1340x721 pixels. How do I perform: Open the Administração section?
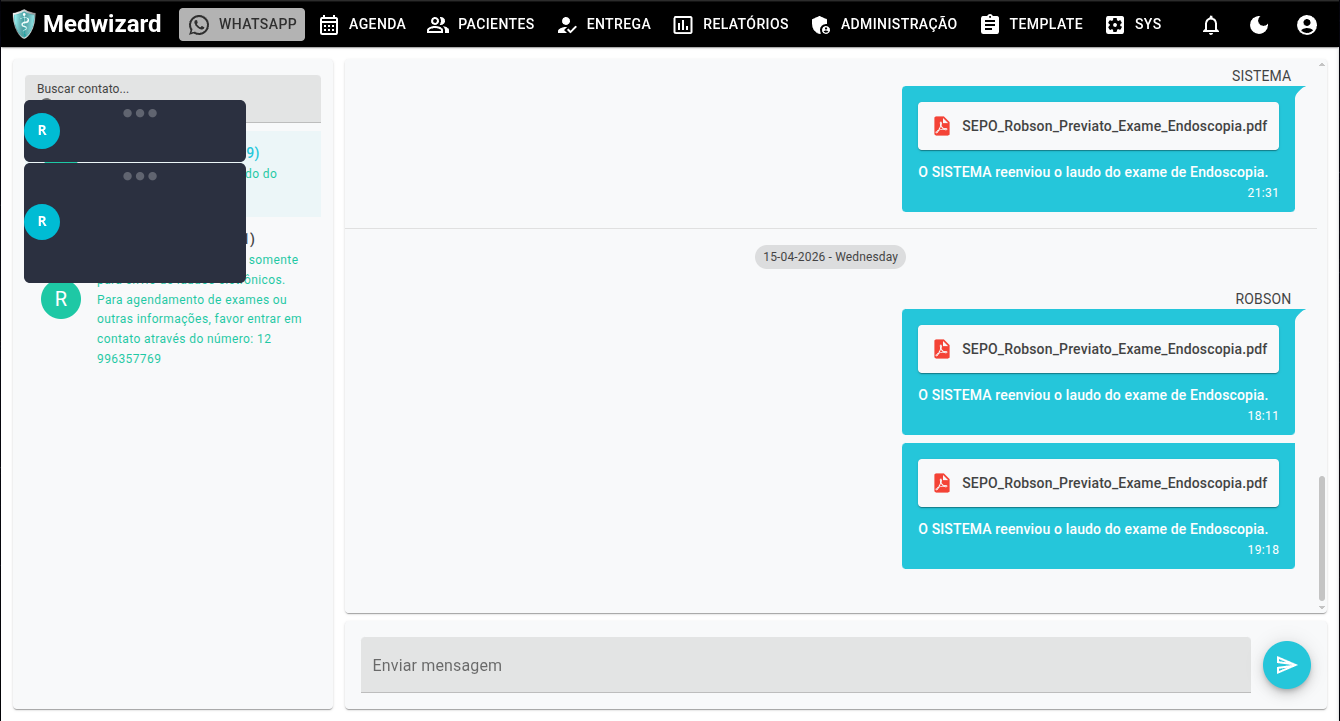(x=884, y=24)
